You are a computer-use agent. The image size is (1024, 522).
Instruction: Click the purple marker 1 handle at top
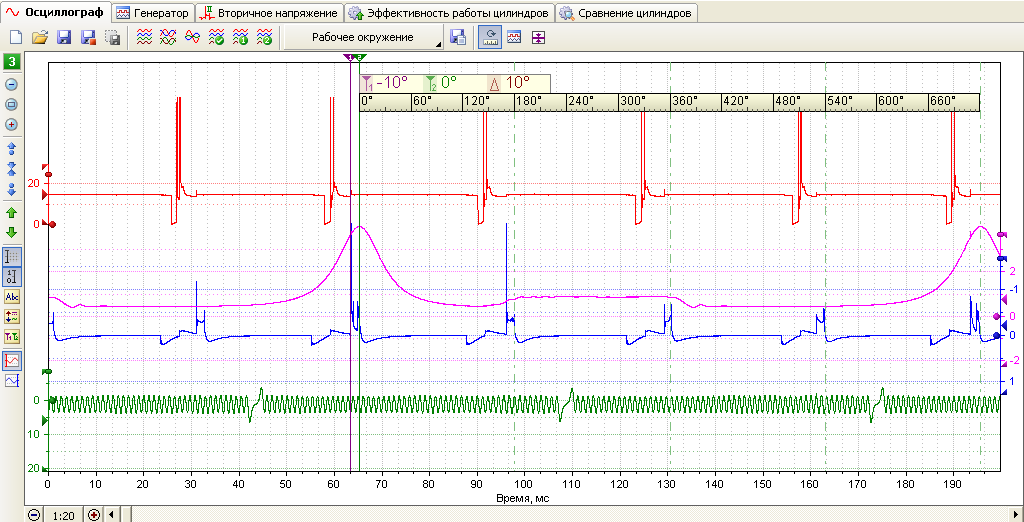pos(349,57)
